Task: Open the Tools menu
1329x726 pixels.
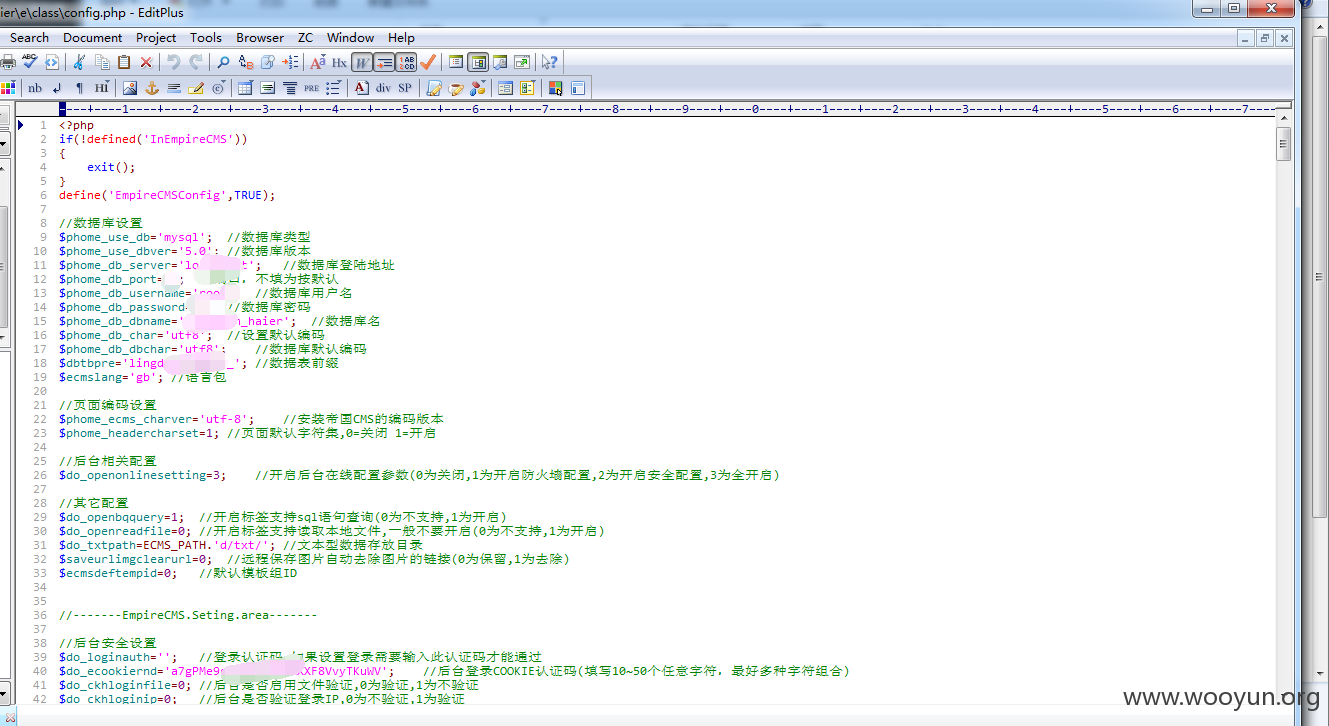Action: tap(206, 37)
